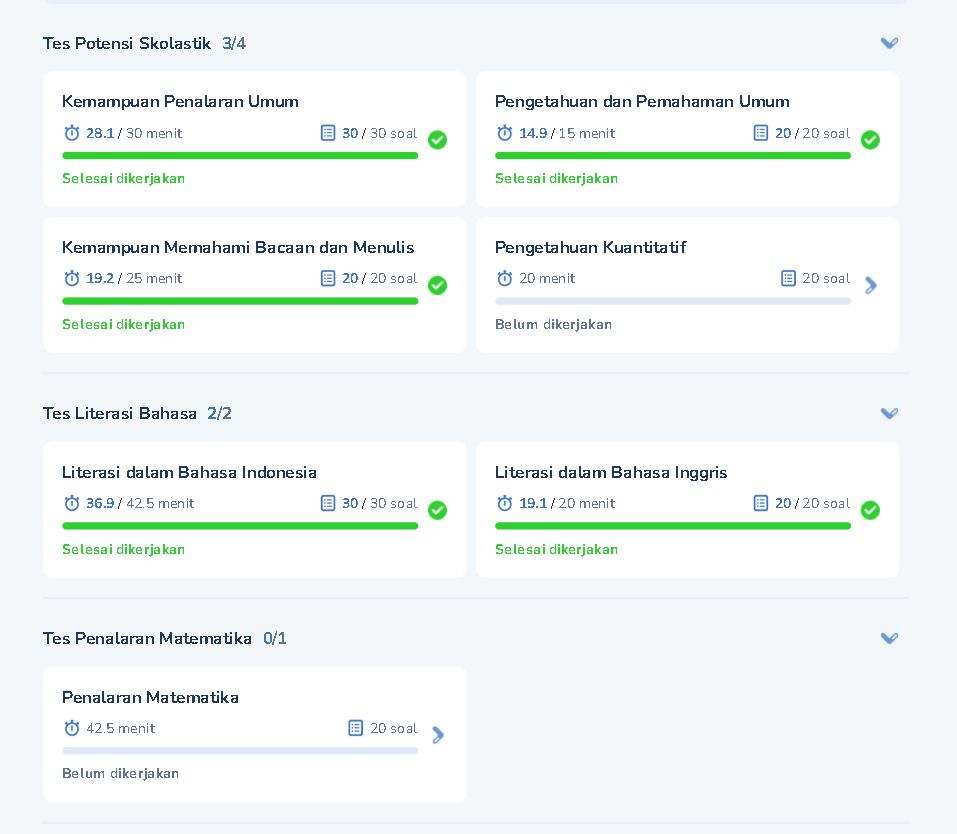Image resolution: width=957 pixels, height=834 pixels.
Task: Click the 3/4 progress count
Action: point(234,43)
